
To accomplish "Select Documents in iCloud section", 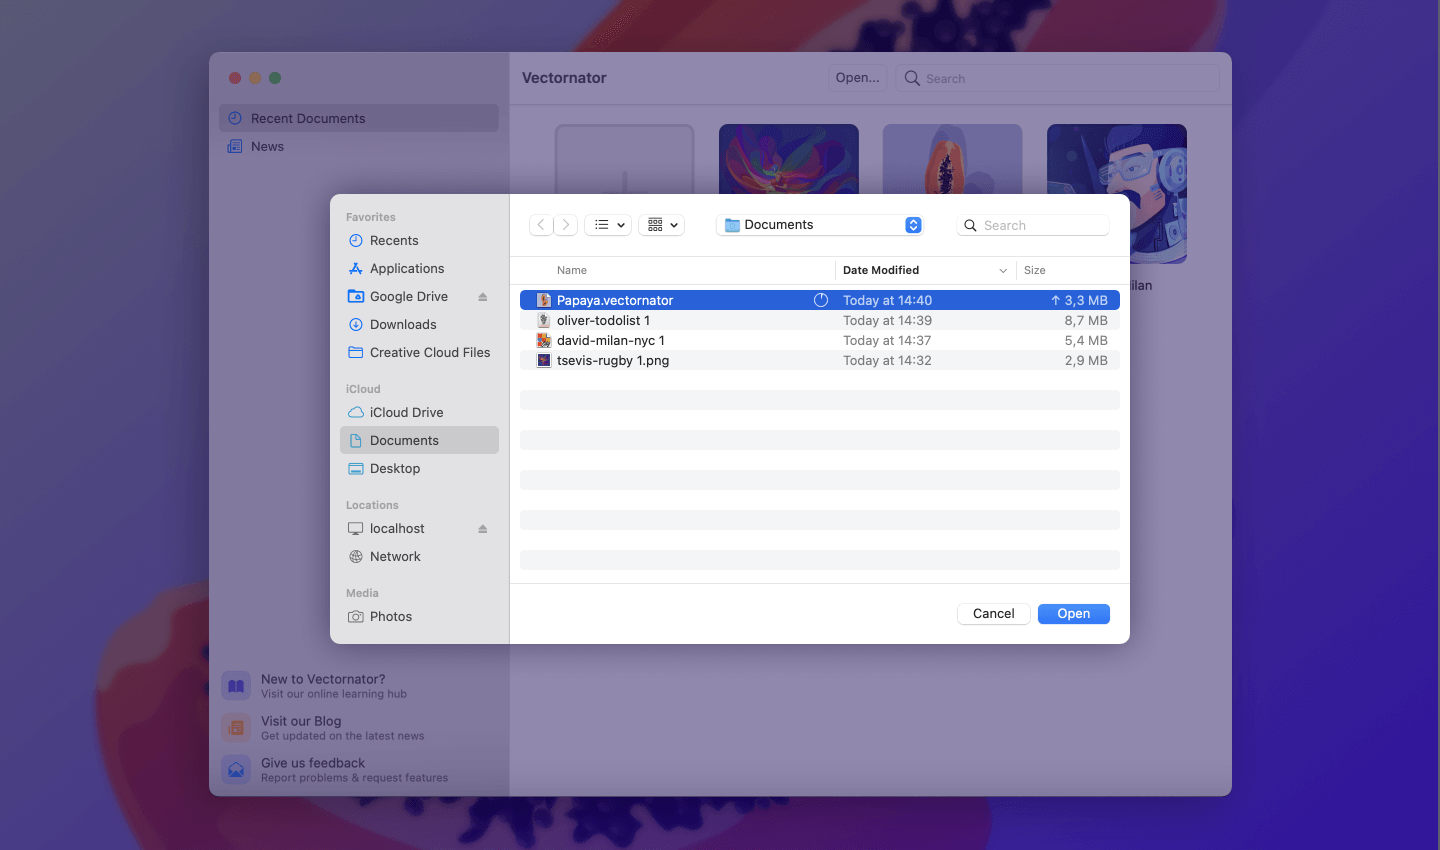I will click(x=419, y=440).
